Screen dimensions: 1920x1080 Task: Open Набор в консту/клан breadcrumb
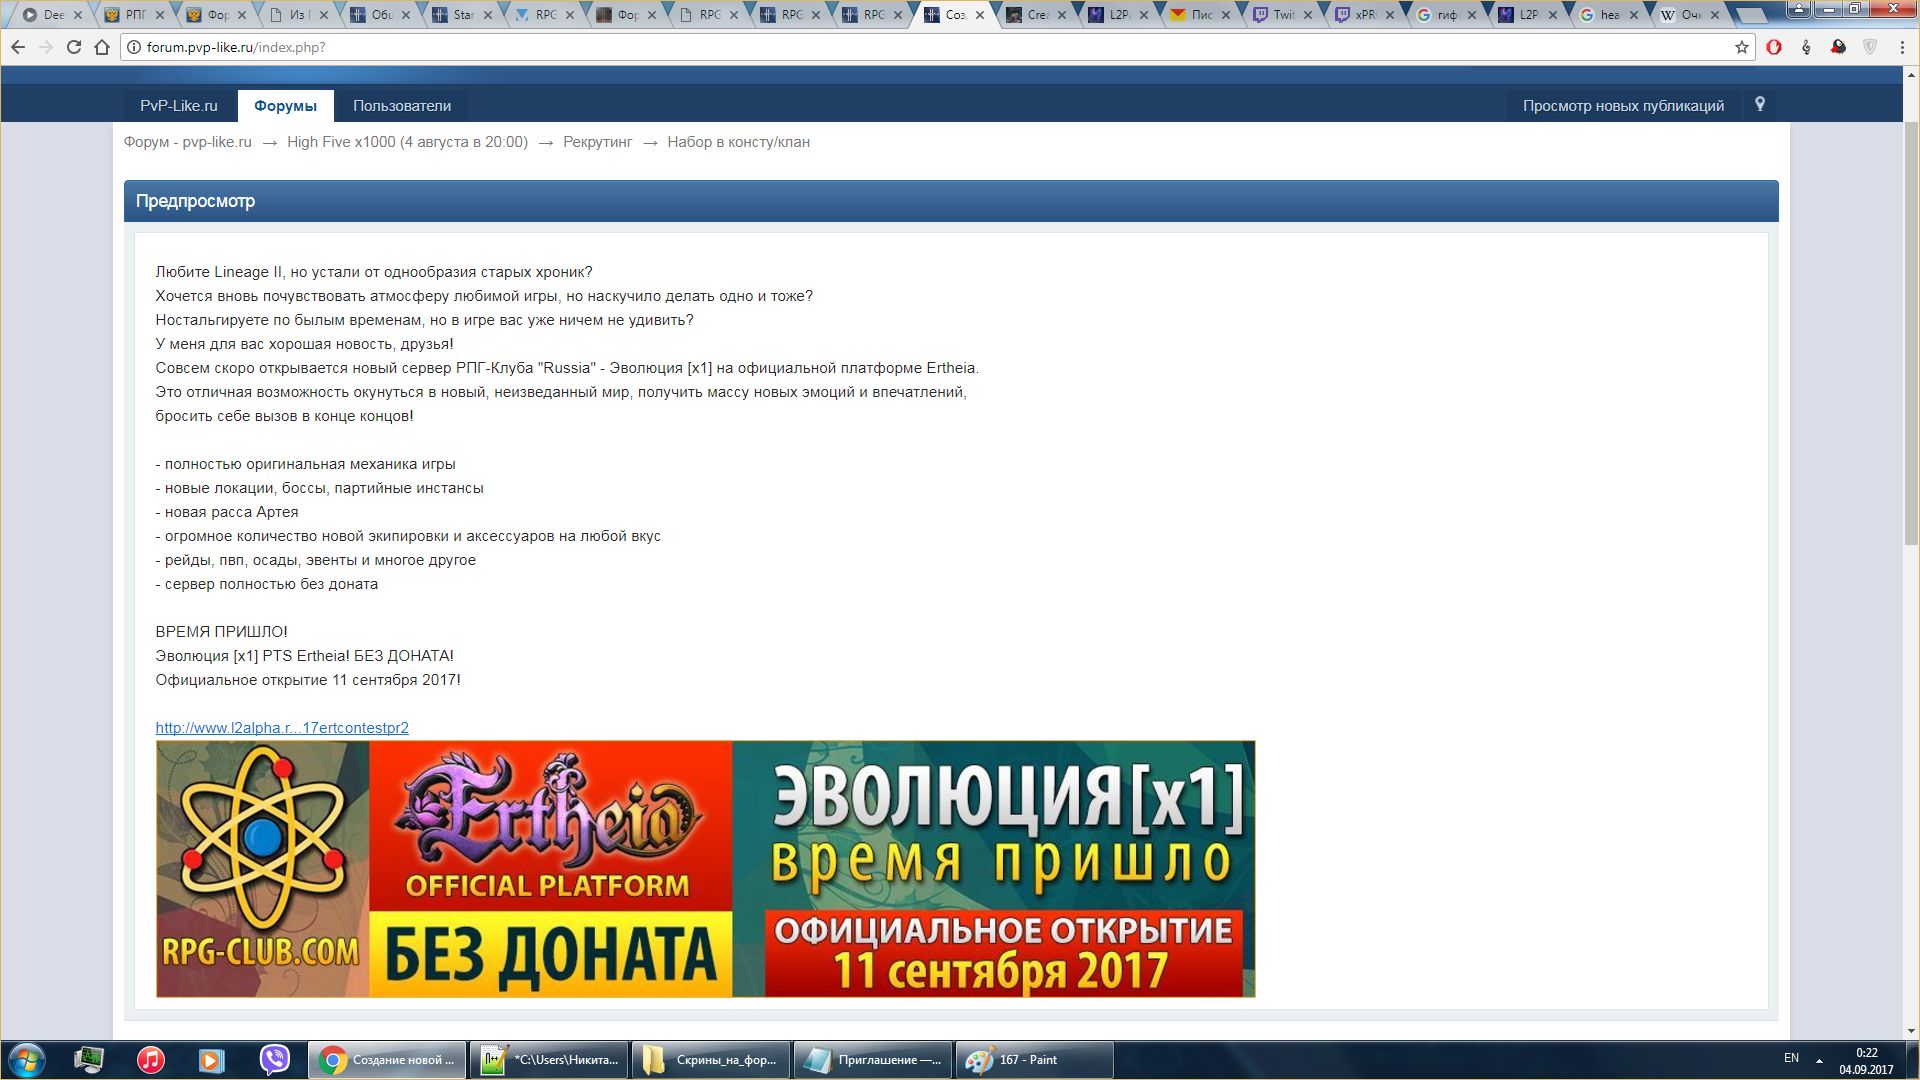[x=738, y=142]
